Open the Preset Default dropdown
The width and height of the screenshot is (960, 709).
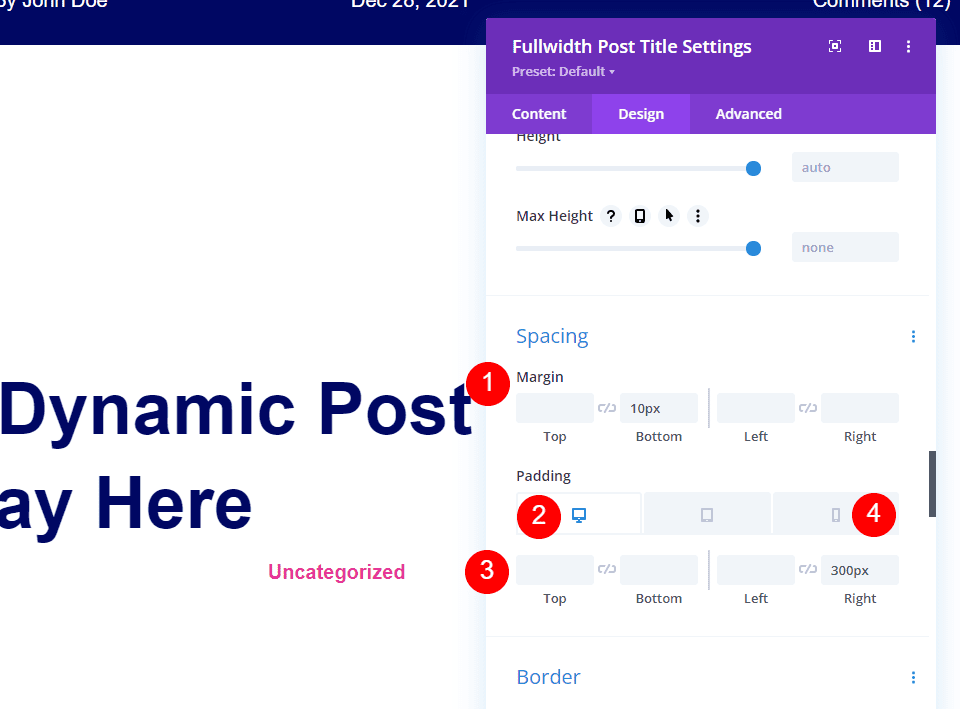(x=563, y=71)
